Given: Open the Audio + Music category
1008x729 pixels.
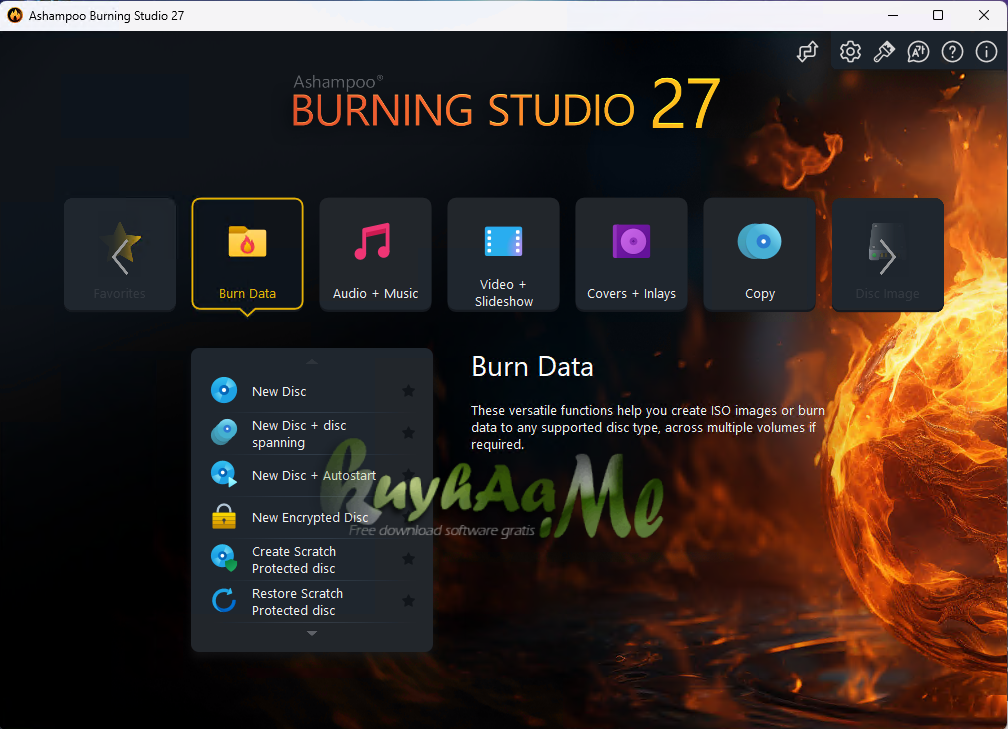Looking at the screenshot, I should tap(375, 254).
